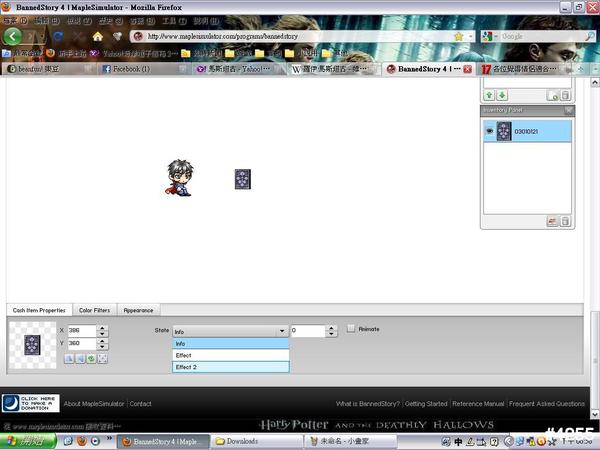
Task: Add new layer using page-plus icon
Action: (x=553, y=95)
